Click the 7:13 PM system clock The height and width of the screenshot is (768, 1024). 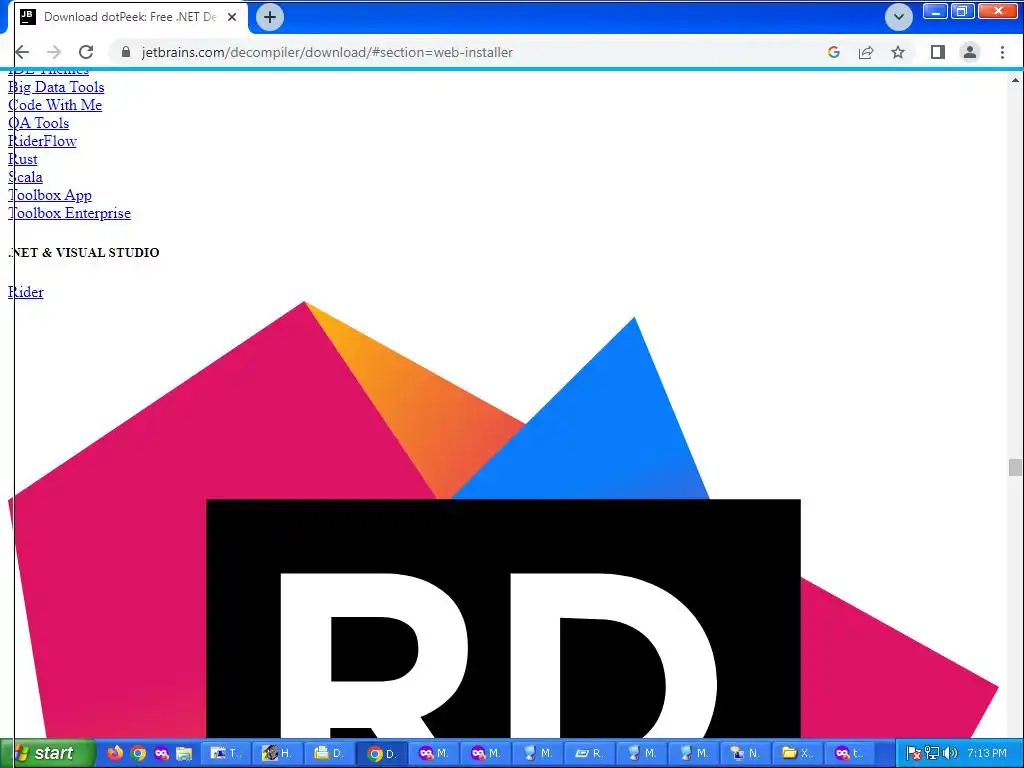tap(987, 754)
